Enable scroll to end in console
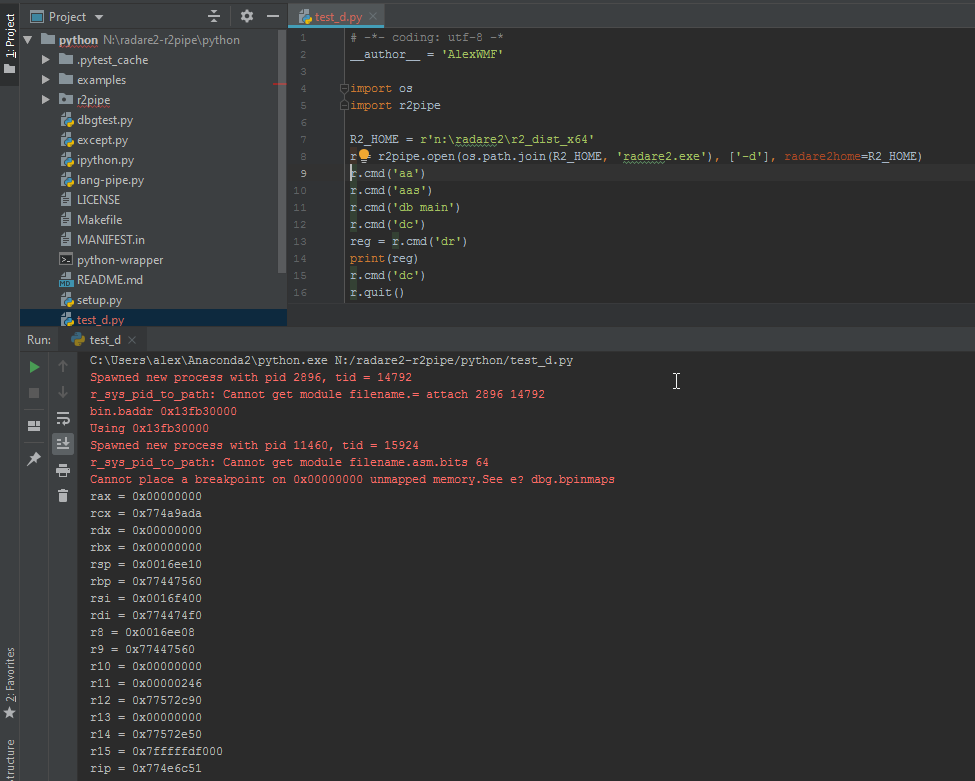The height and width of the screenshot is (781, 975). pos(63,443)
